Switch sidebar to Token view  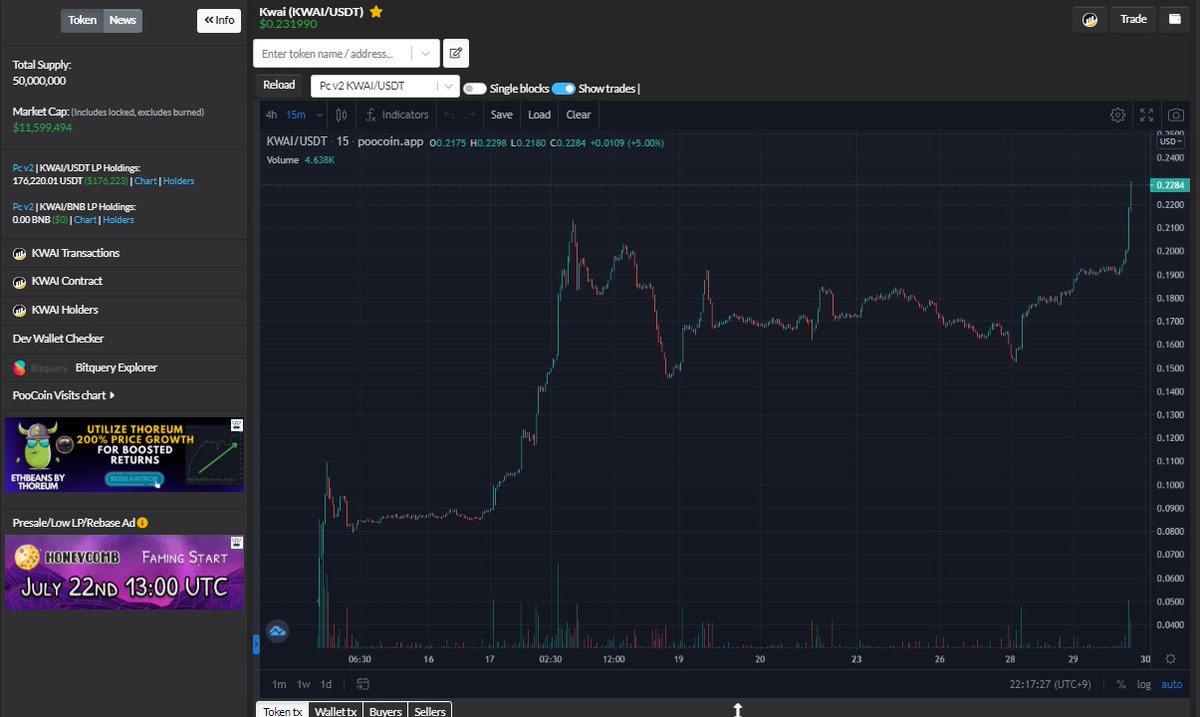(x=82, y=20)
